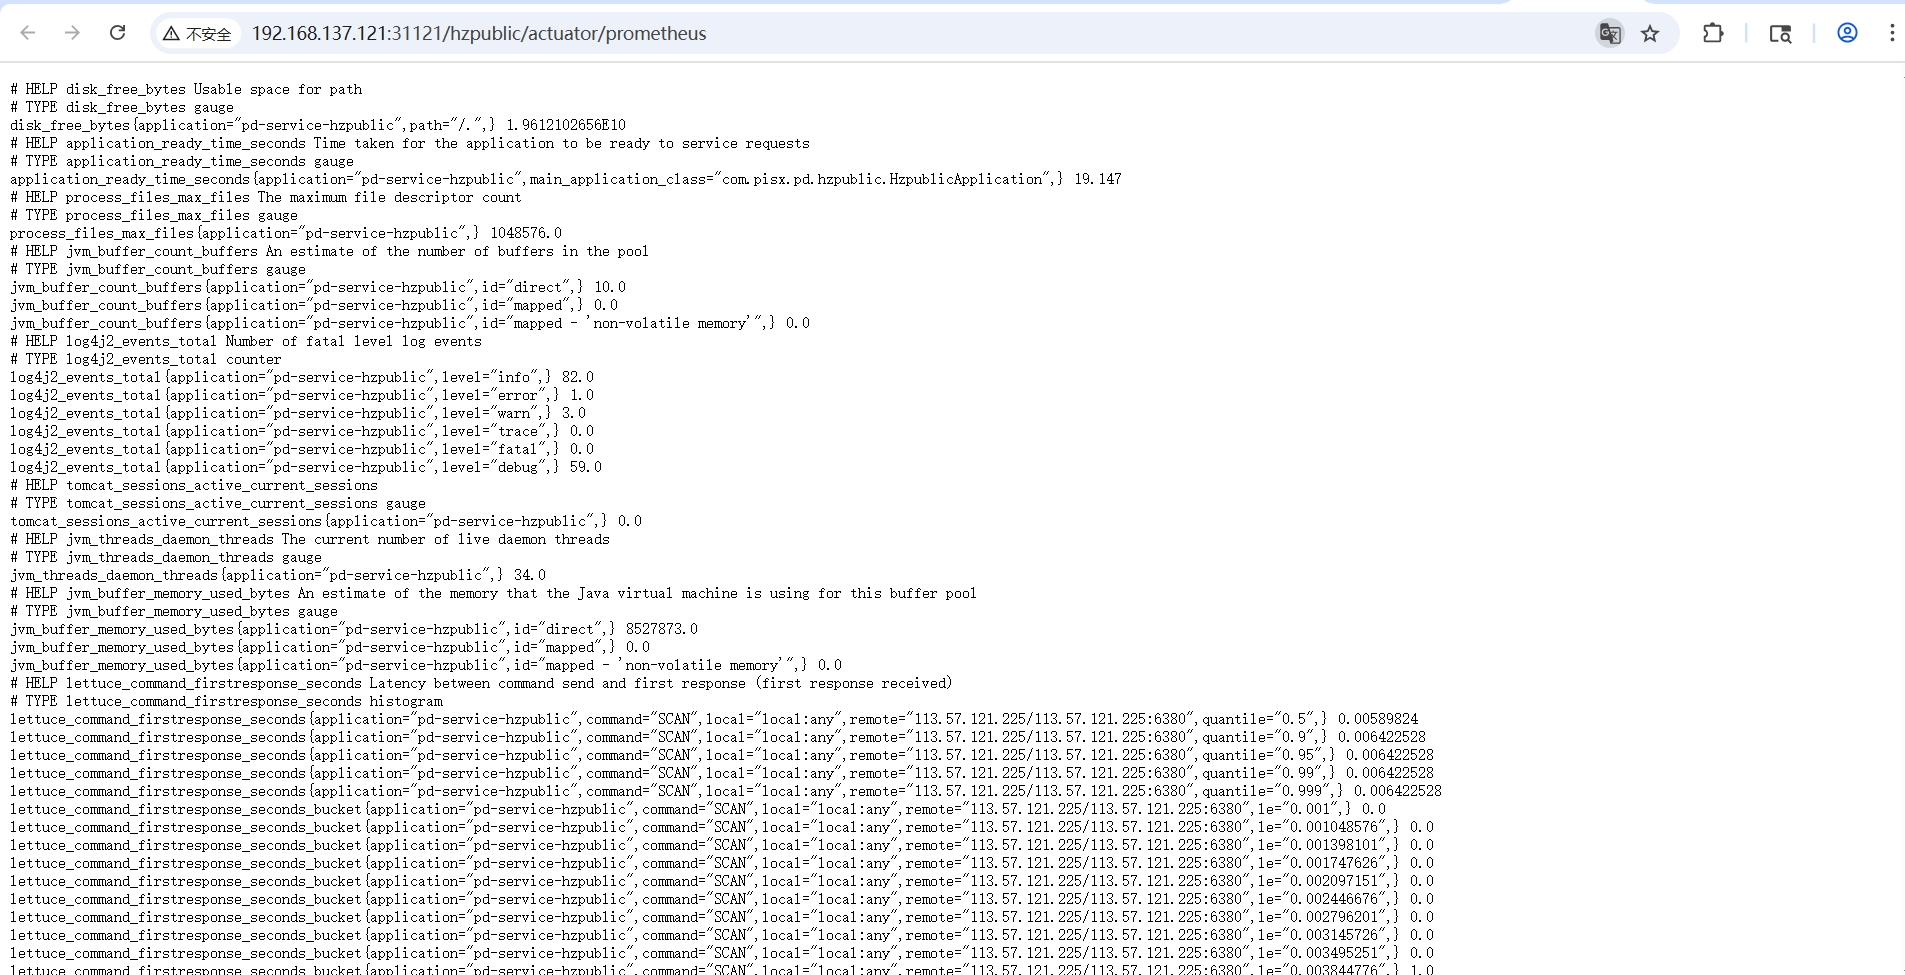Click the disk_free_bytes value 1.9612102656E10
This screenshot has height=975, width=1905.
(x=565, y=125)
